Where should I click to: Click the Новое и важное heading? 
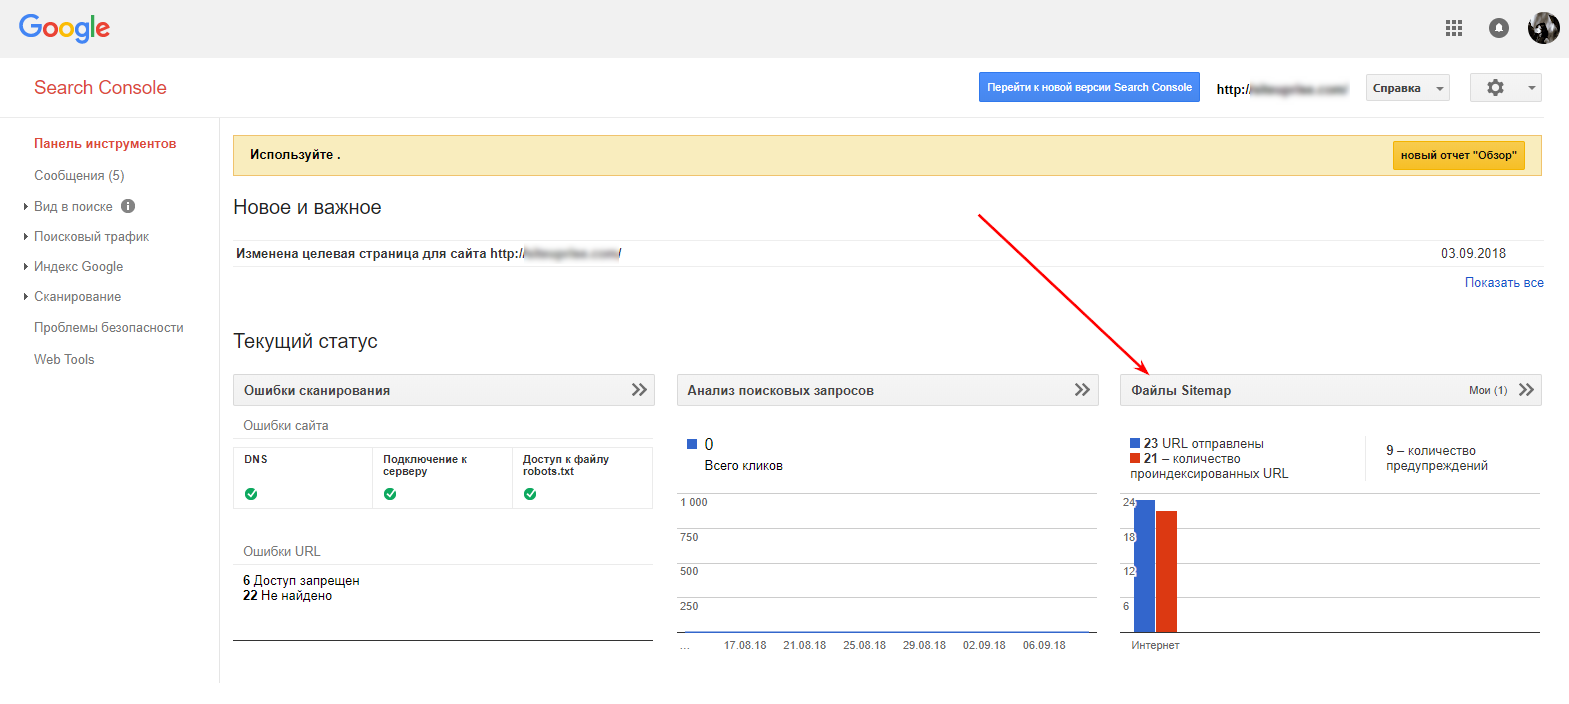307,208
